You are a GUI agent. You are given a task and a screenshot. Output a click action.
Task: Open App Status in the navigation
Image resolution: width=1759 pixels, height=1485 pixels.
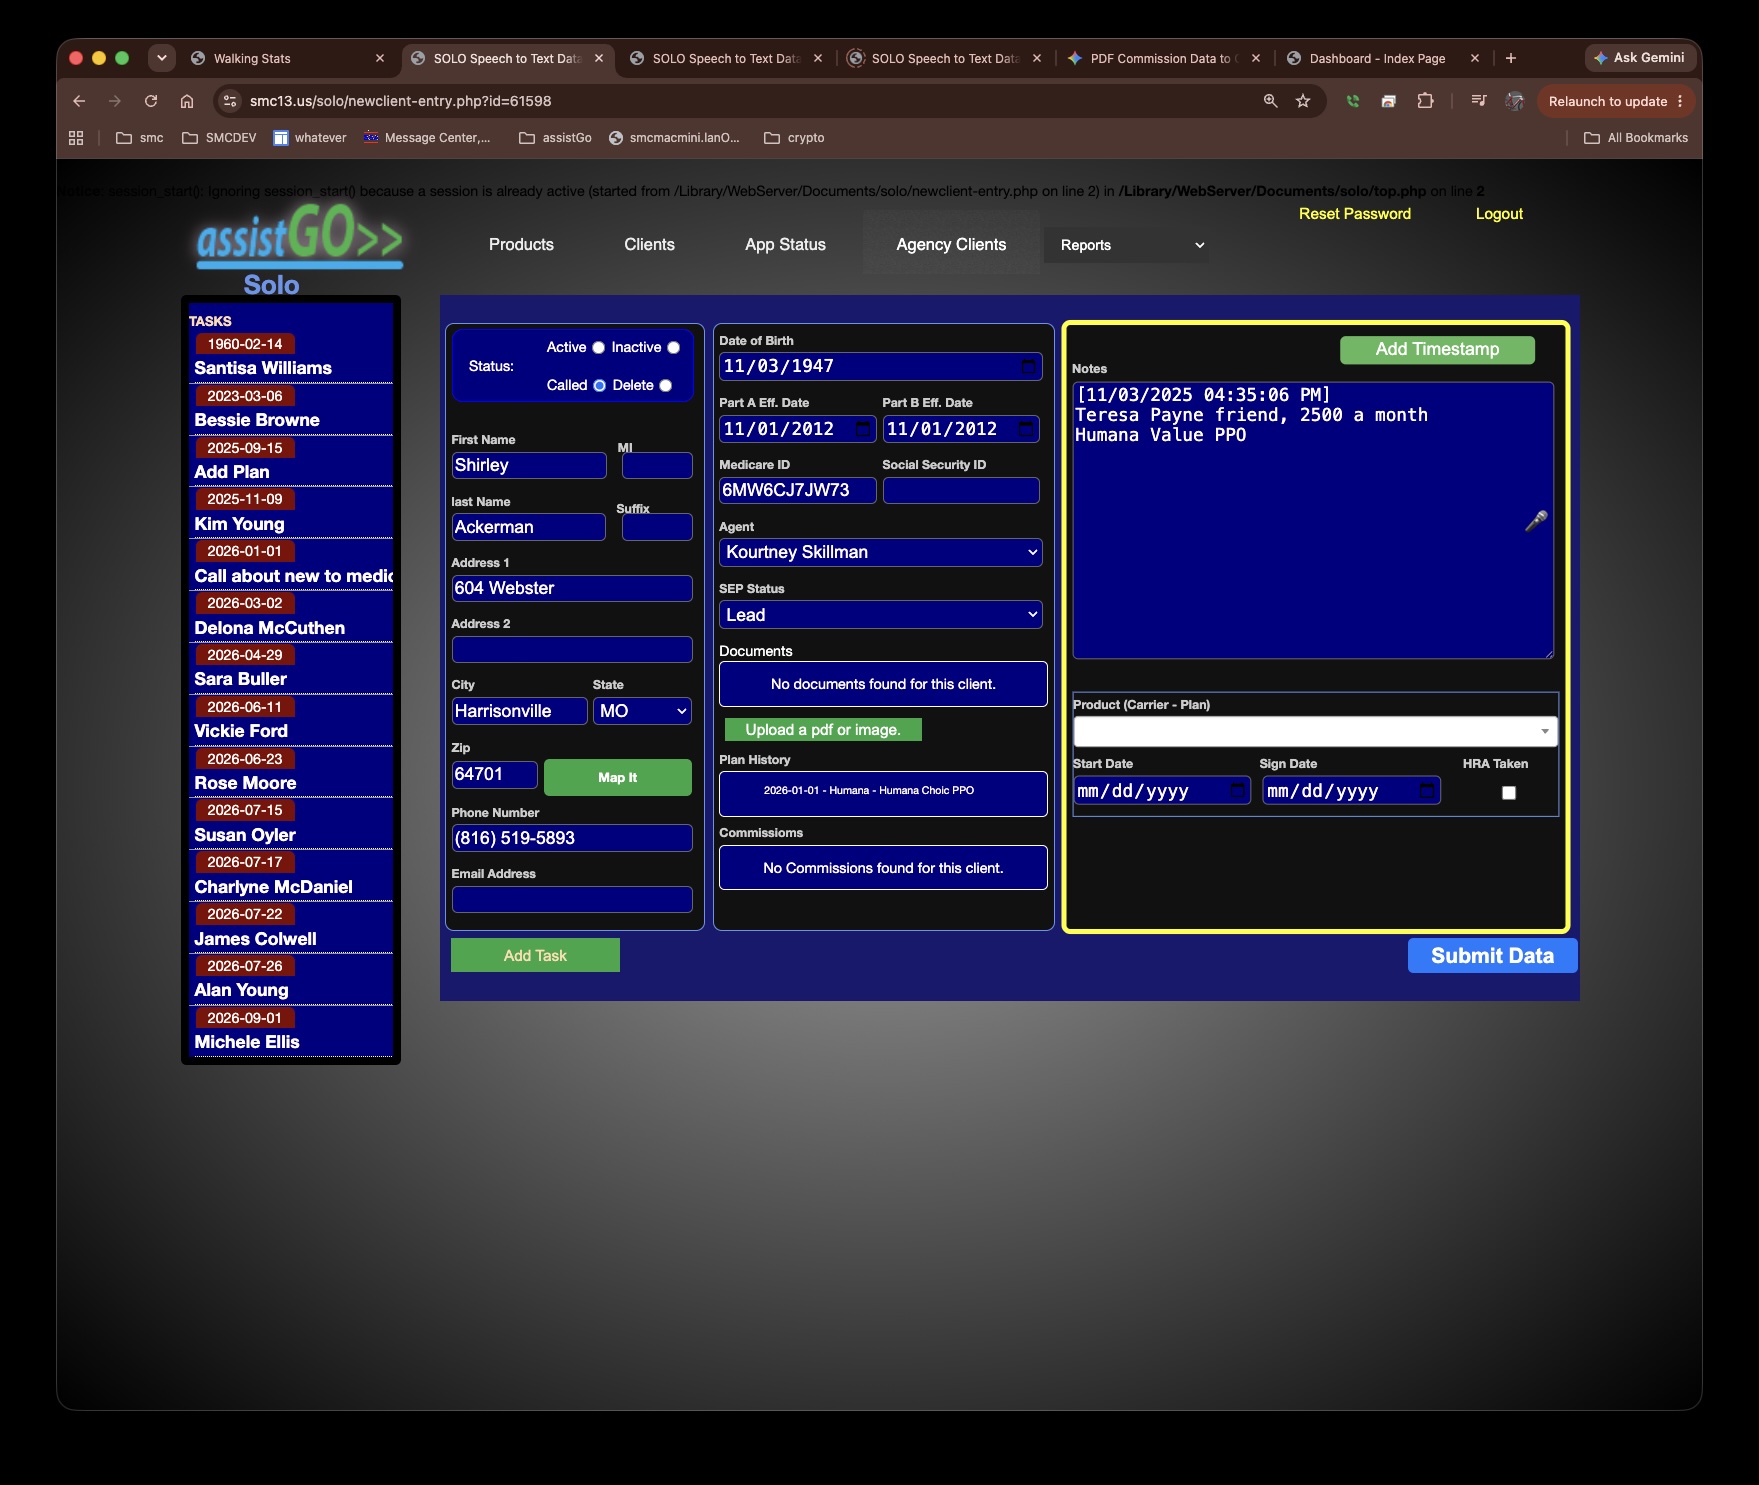point(785,245)
